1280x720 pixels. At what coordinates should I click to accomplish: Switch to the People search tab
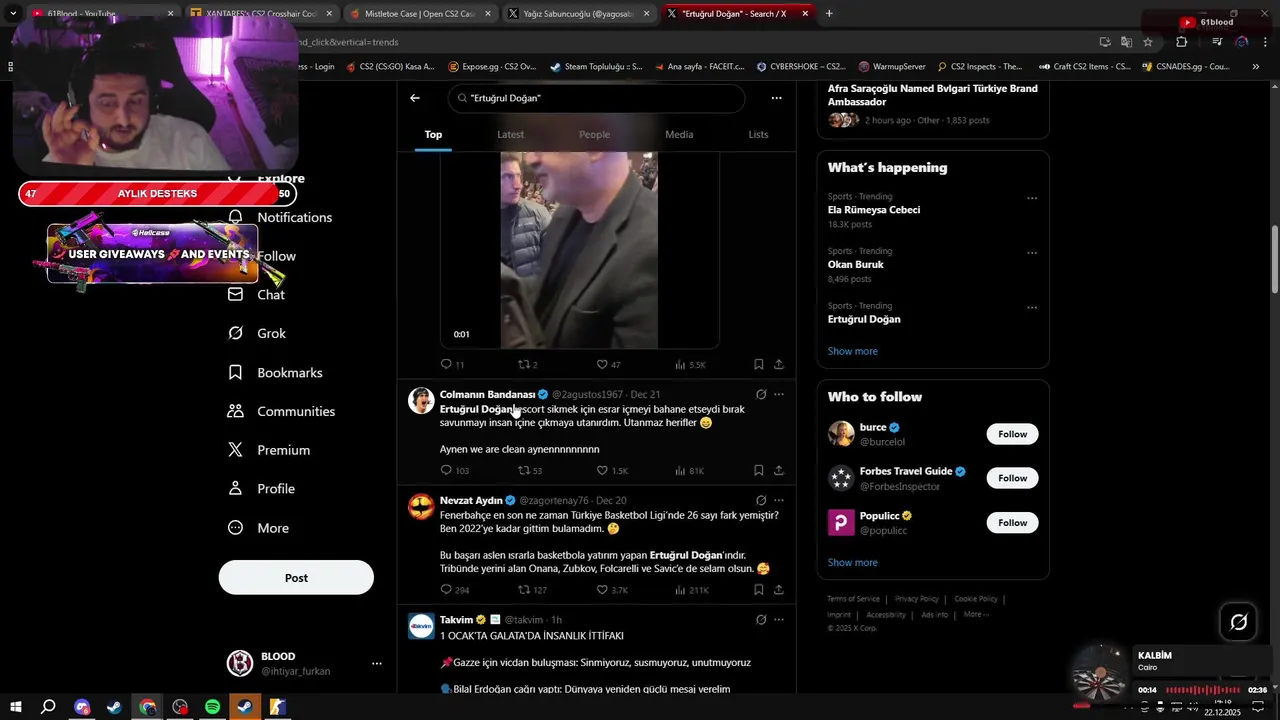tap(594, 134)
